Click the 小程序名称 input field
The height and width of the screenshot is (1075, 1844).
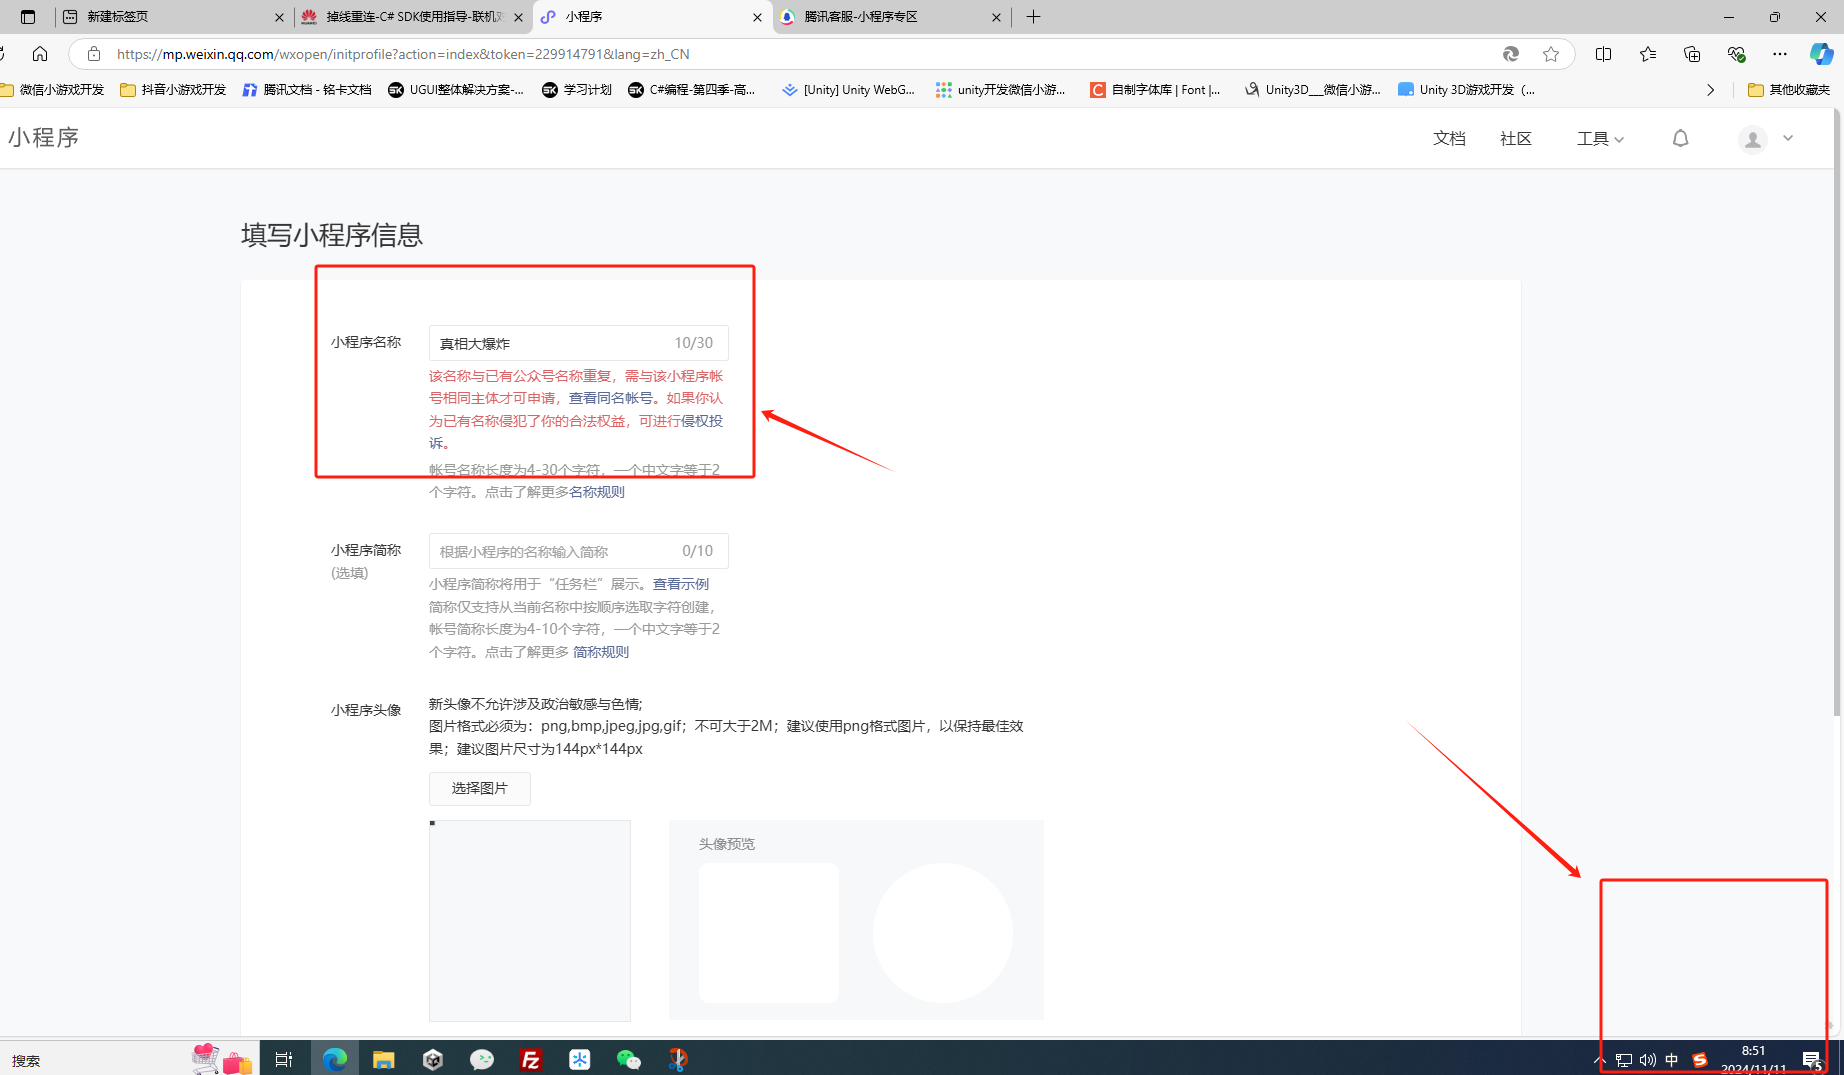(x=578, y=343)
